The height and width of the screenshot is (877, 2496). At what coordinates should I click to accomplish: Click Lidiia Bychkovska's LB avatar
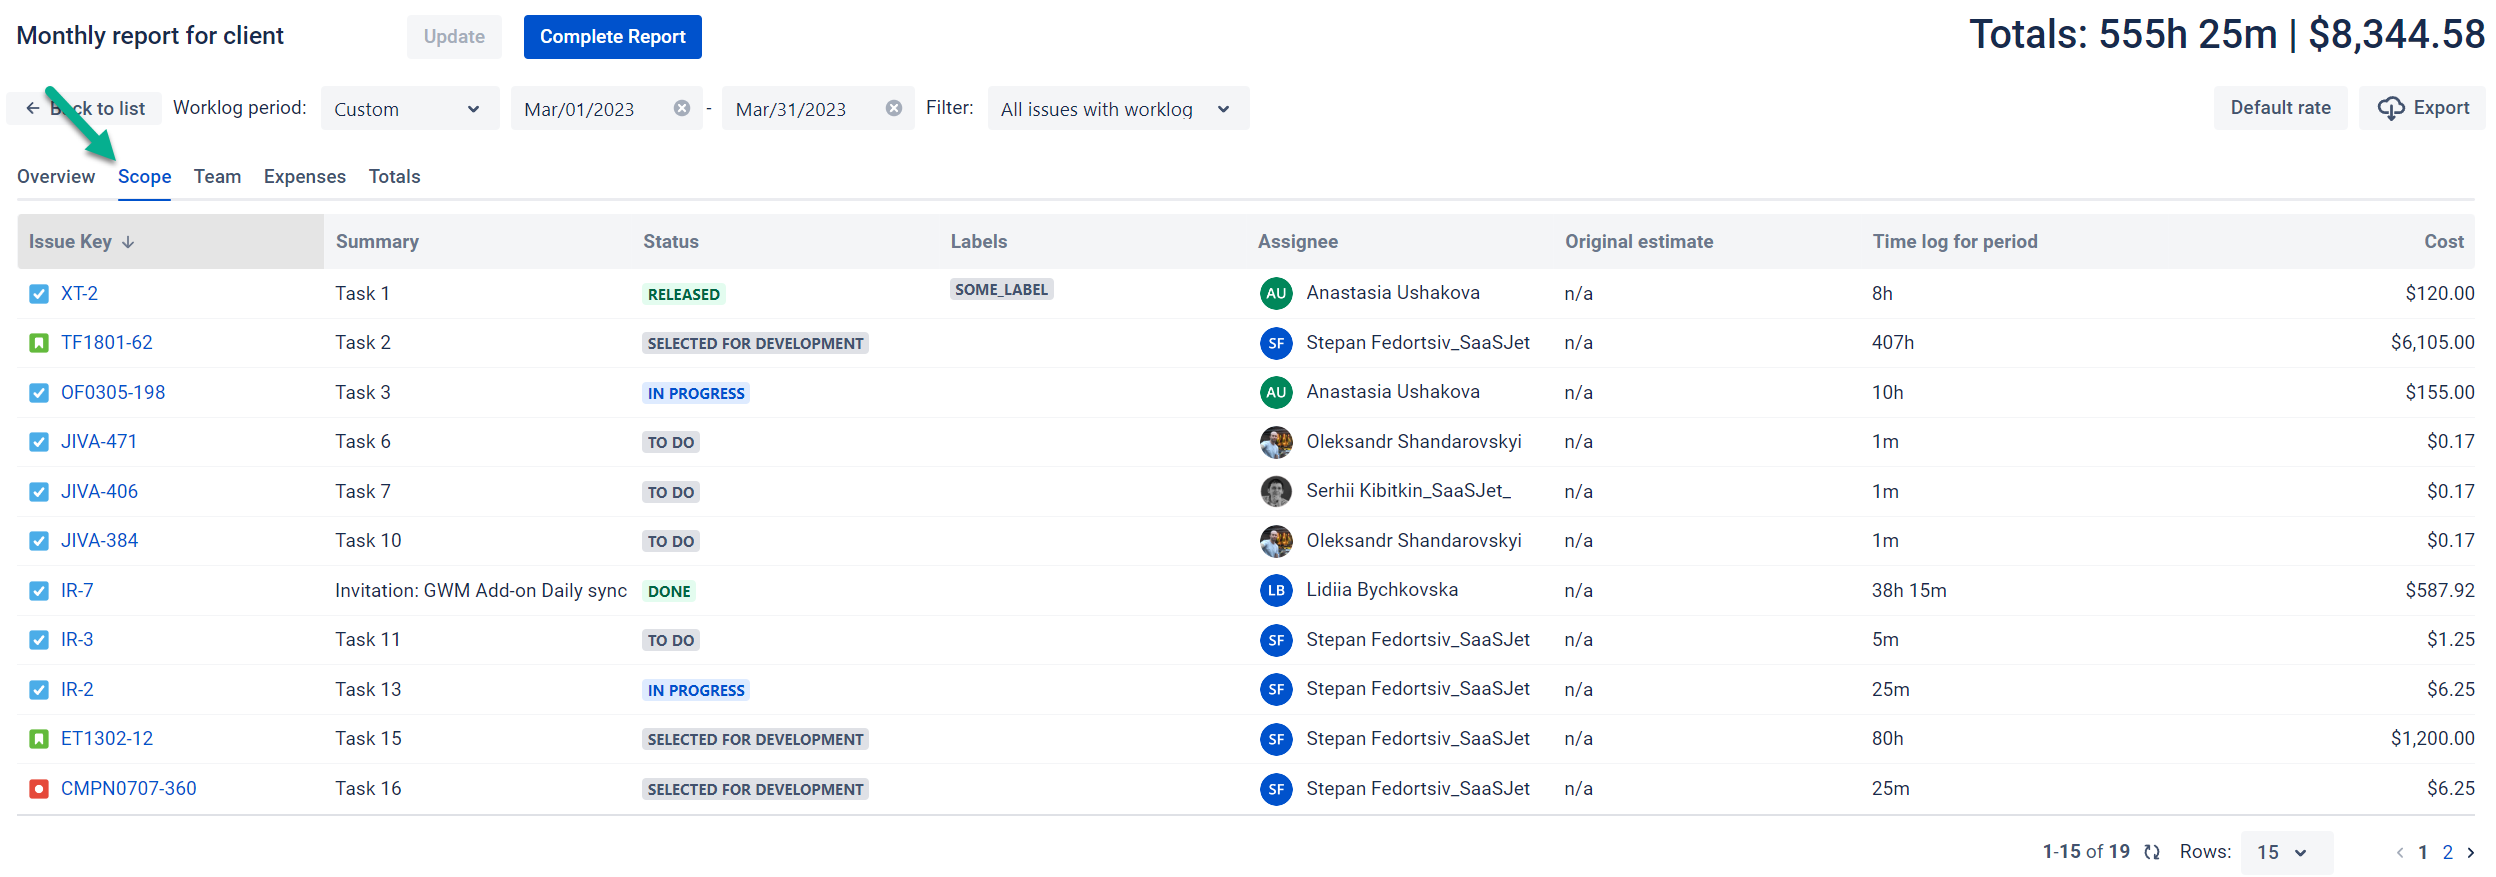tap(1276, 591)
